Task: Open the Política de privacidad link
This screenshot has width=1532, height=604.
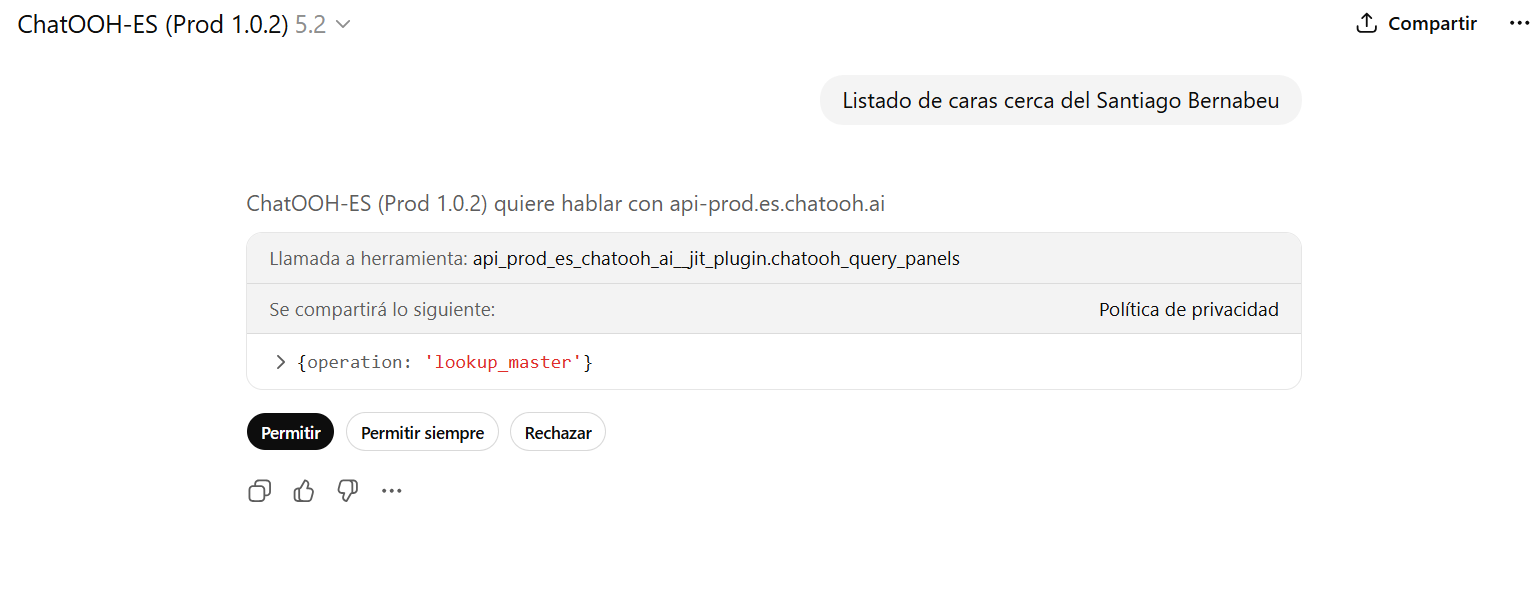Action: point(1188,309)
